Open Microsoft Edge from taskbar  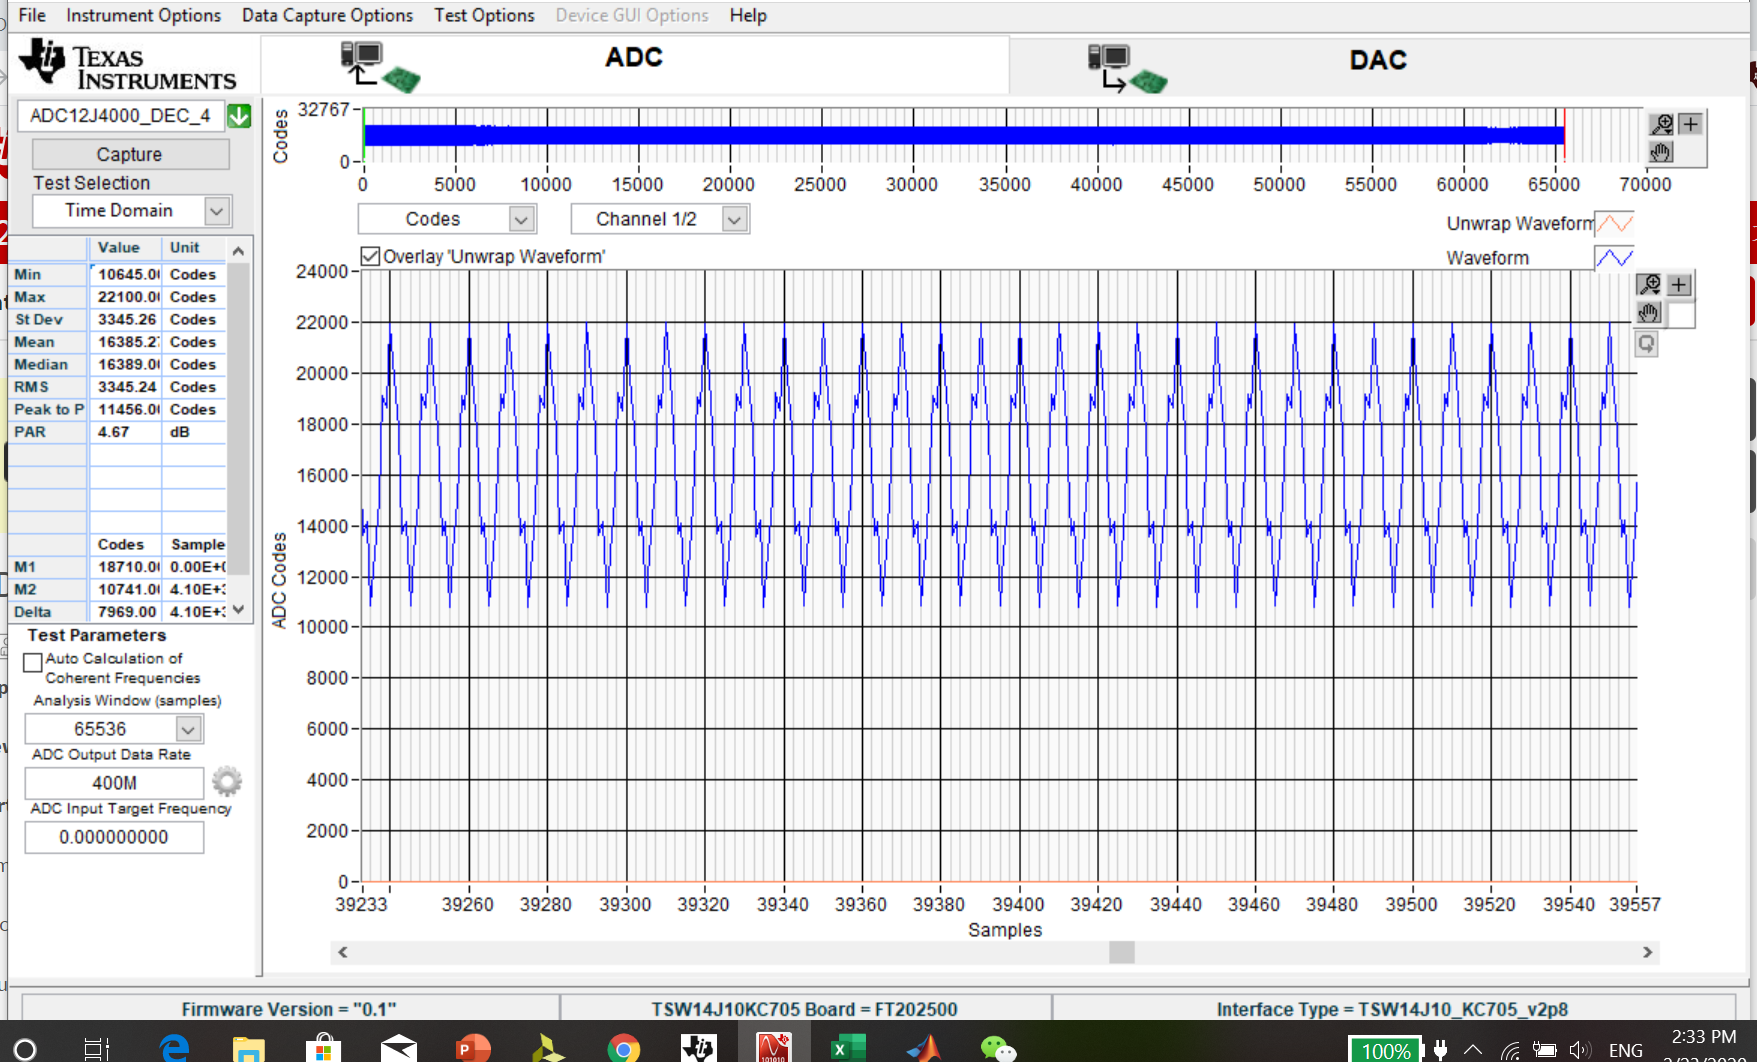(175, 1047)
